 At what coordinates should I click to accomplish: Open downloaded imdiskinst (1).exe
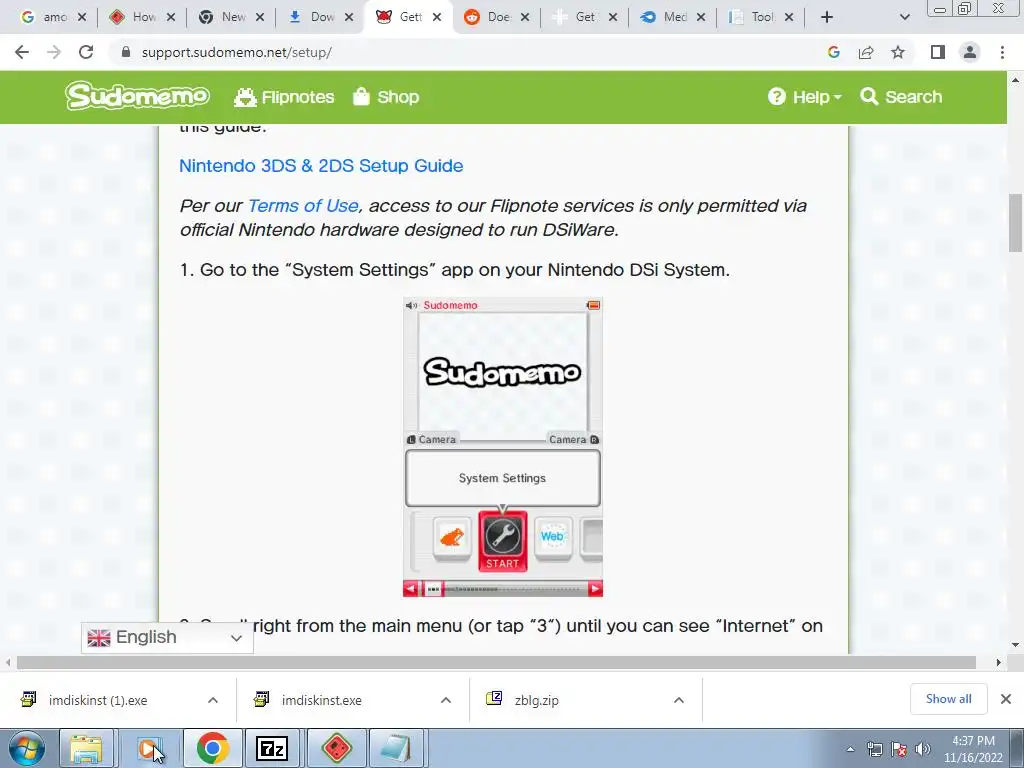tap(98, 700)
